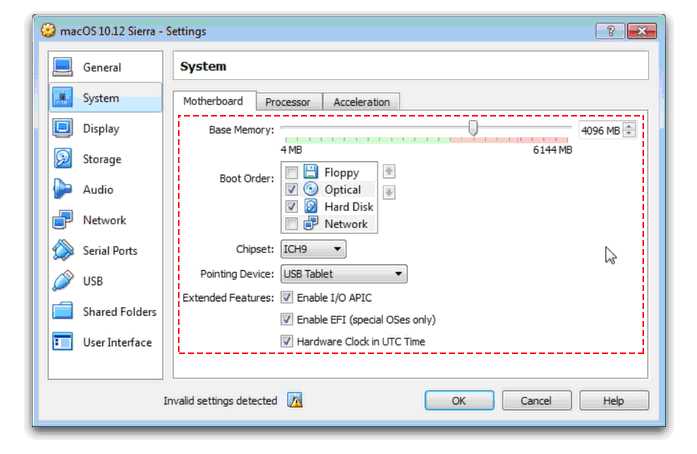Open the Display monitor icon
This screenshot has height=454, width=697.
pyautogui.click(x=63, y=128)
